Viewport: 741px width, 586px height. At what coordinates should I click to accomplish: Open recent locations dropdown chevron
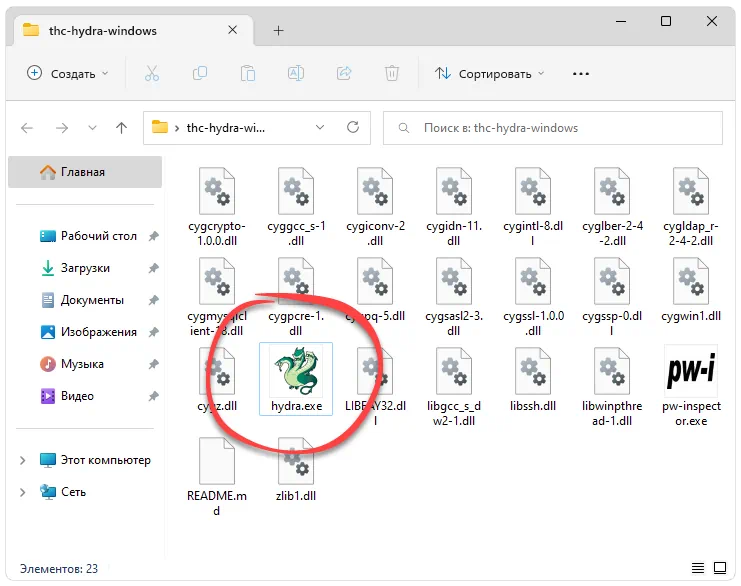coord(92,128)
